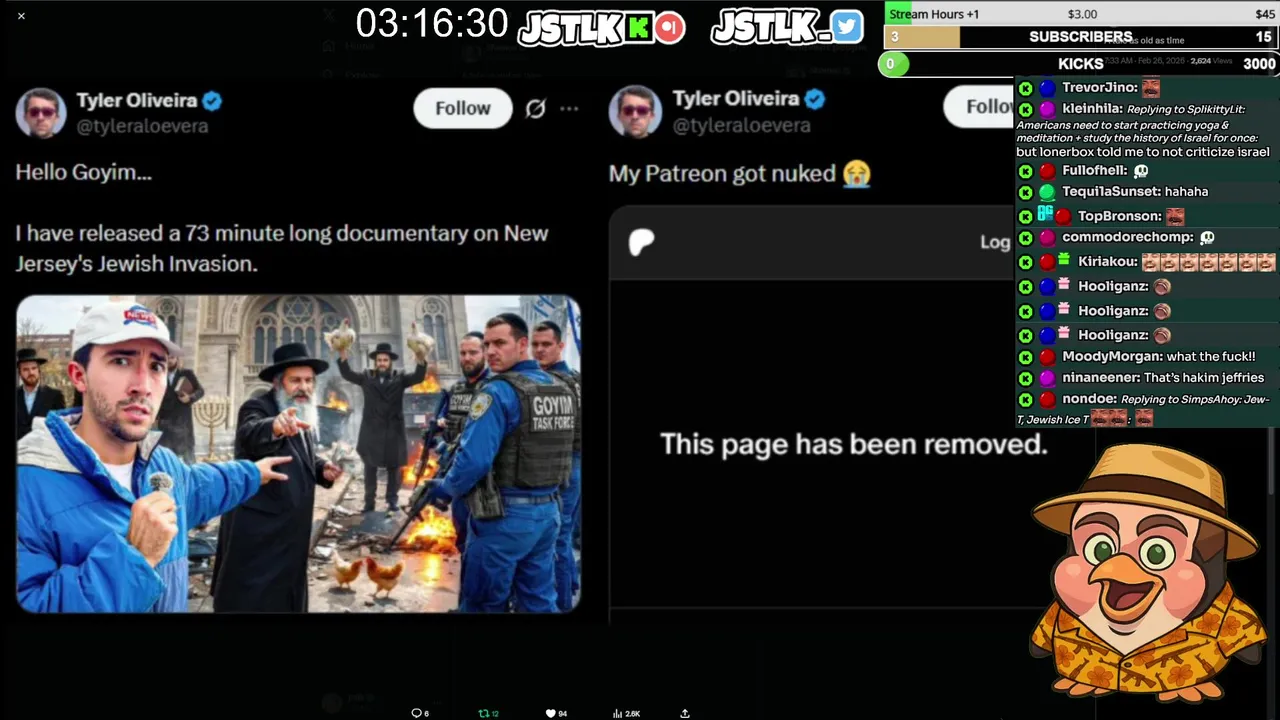Click the kleinhila username in chat
This screenshot has width=1280, height=720.
coord(1092,109)
